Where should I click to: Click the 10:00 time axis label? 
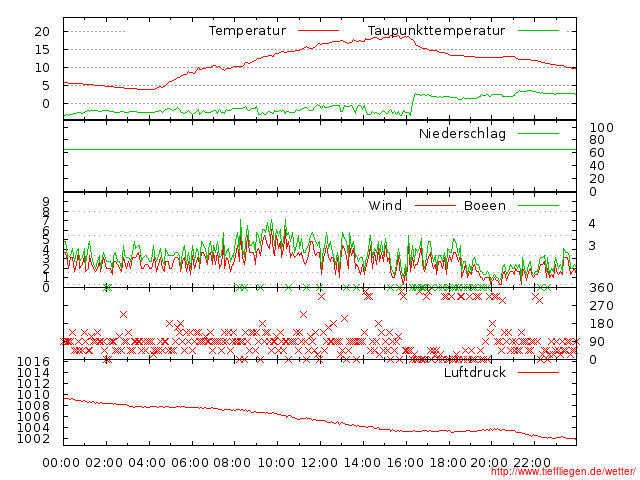coord(276,463)
